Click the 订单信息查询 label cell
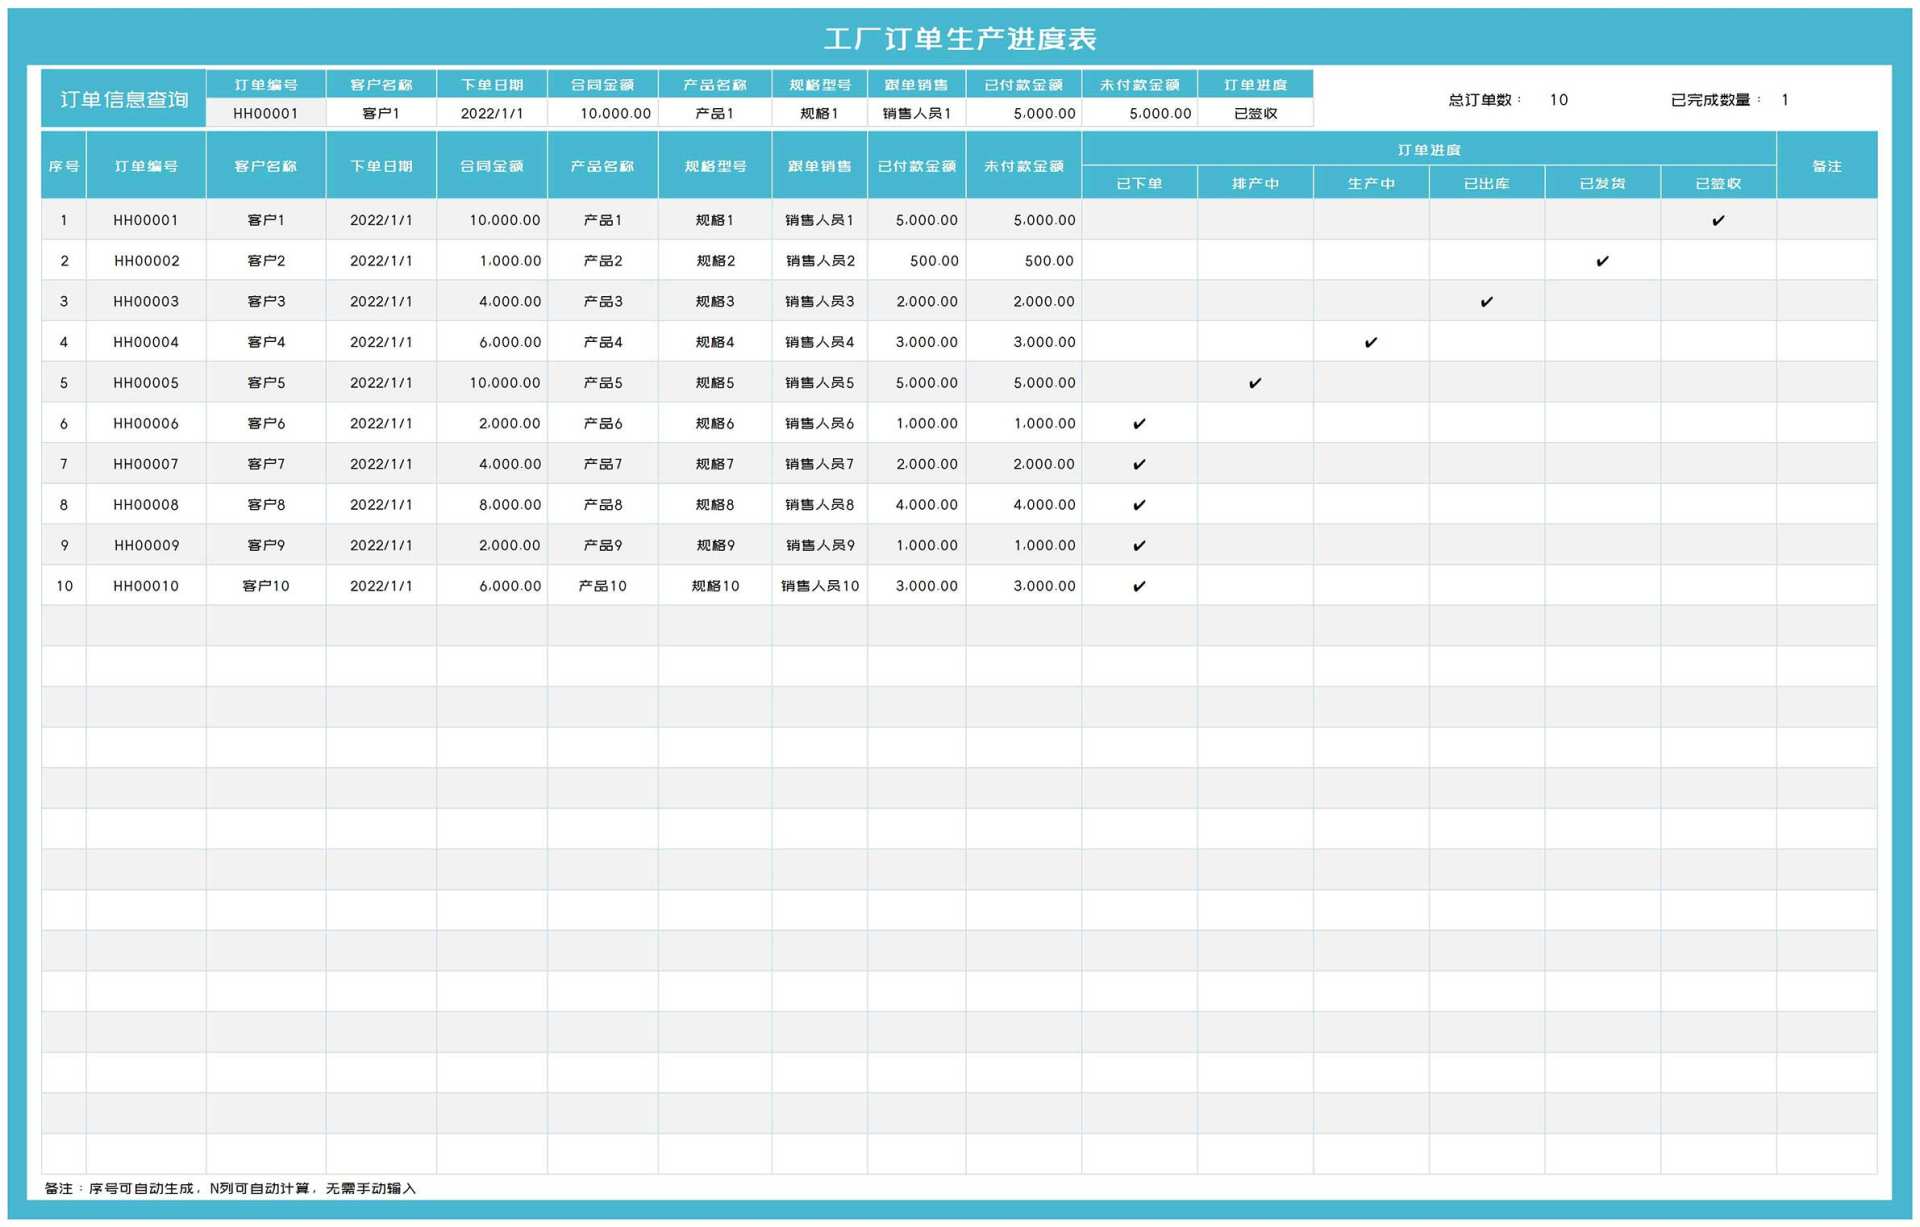The image size is (1920, 1227). 123,99
